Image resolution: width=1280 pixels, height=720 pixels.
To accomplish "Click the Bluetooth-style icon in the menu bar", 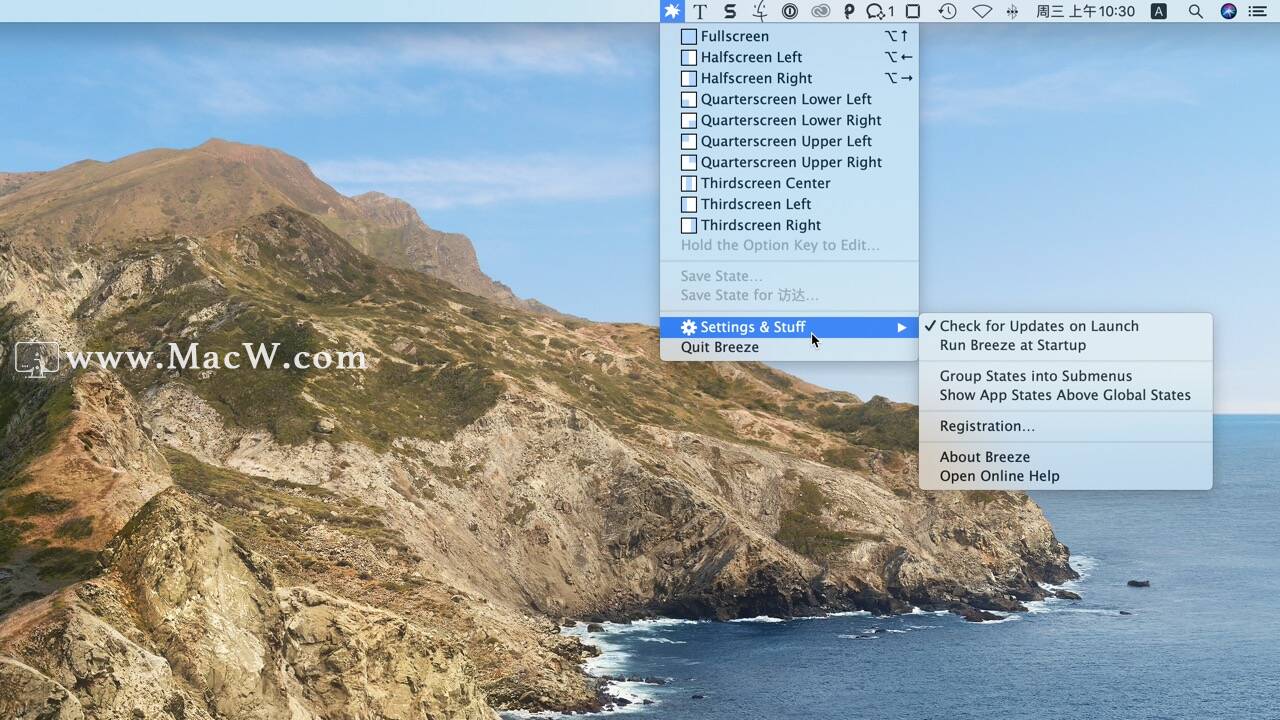I will (x=1012, y=11).
